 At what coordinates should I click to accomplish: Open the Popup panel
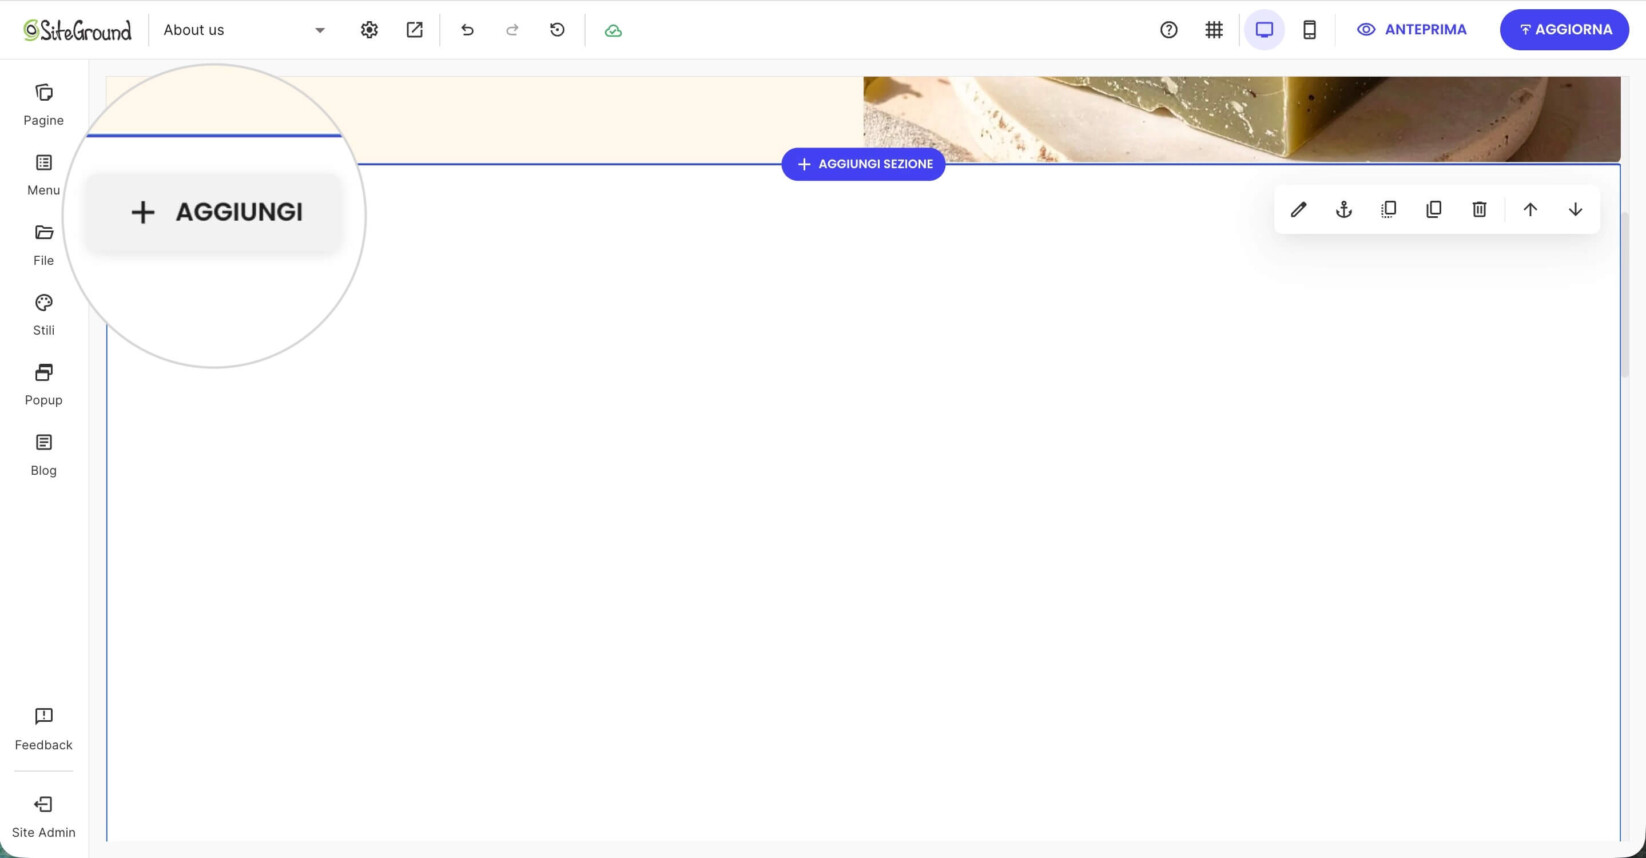44,385
